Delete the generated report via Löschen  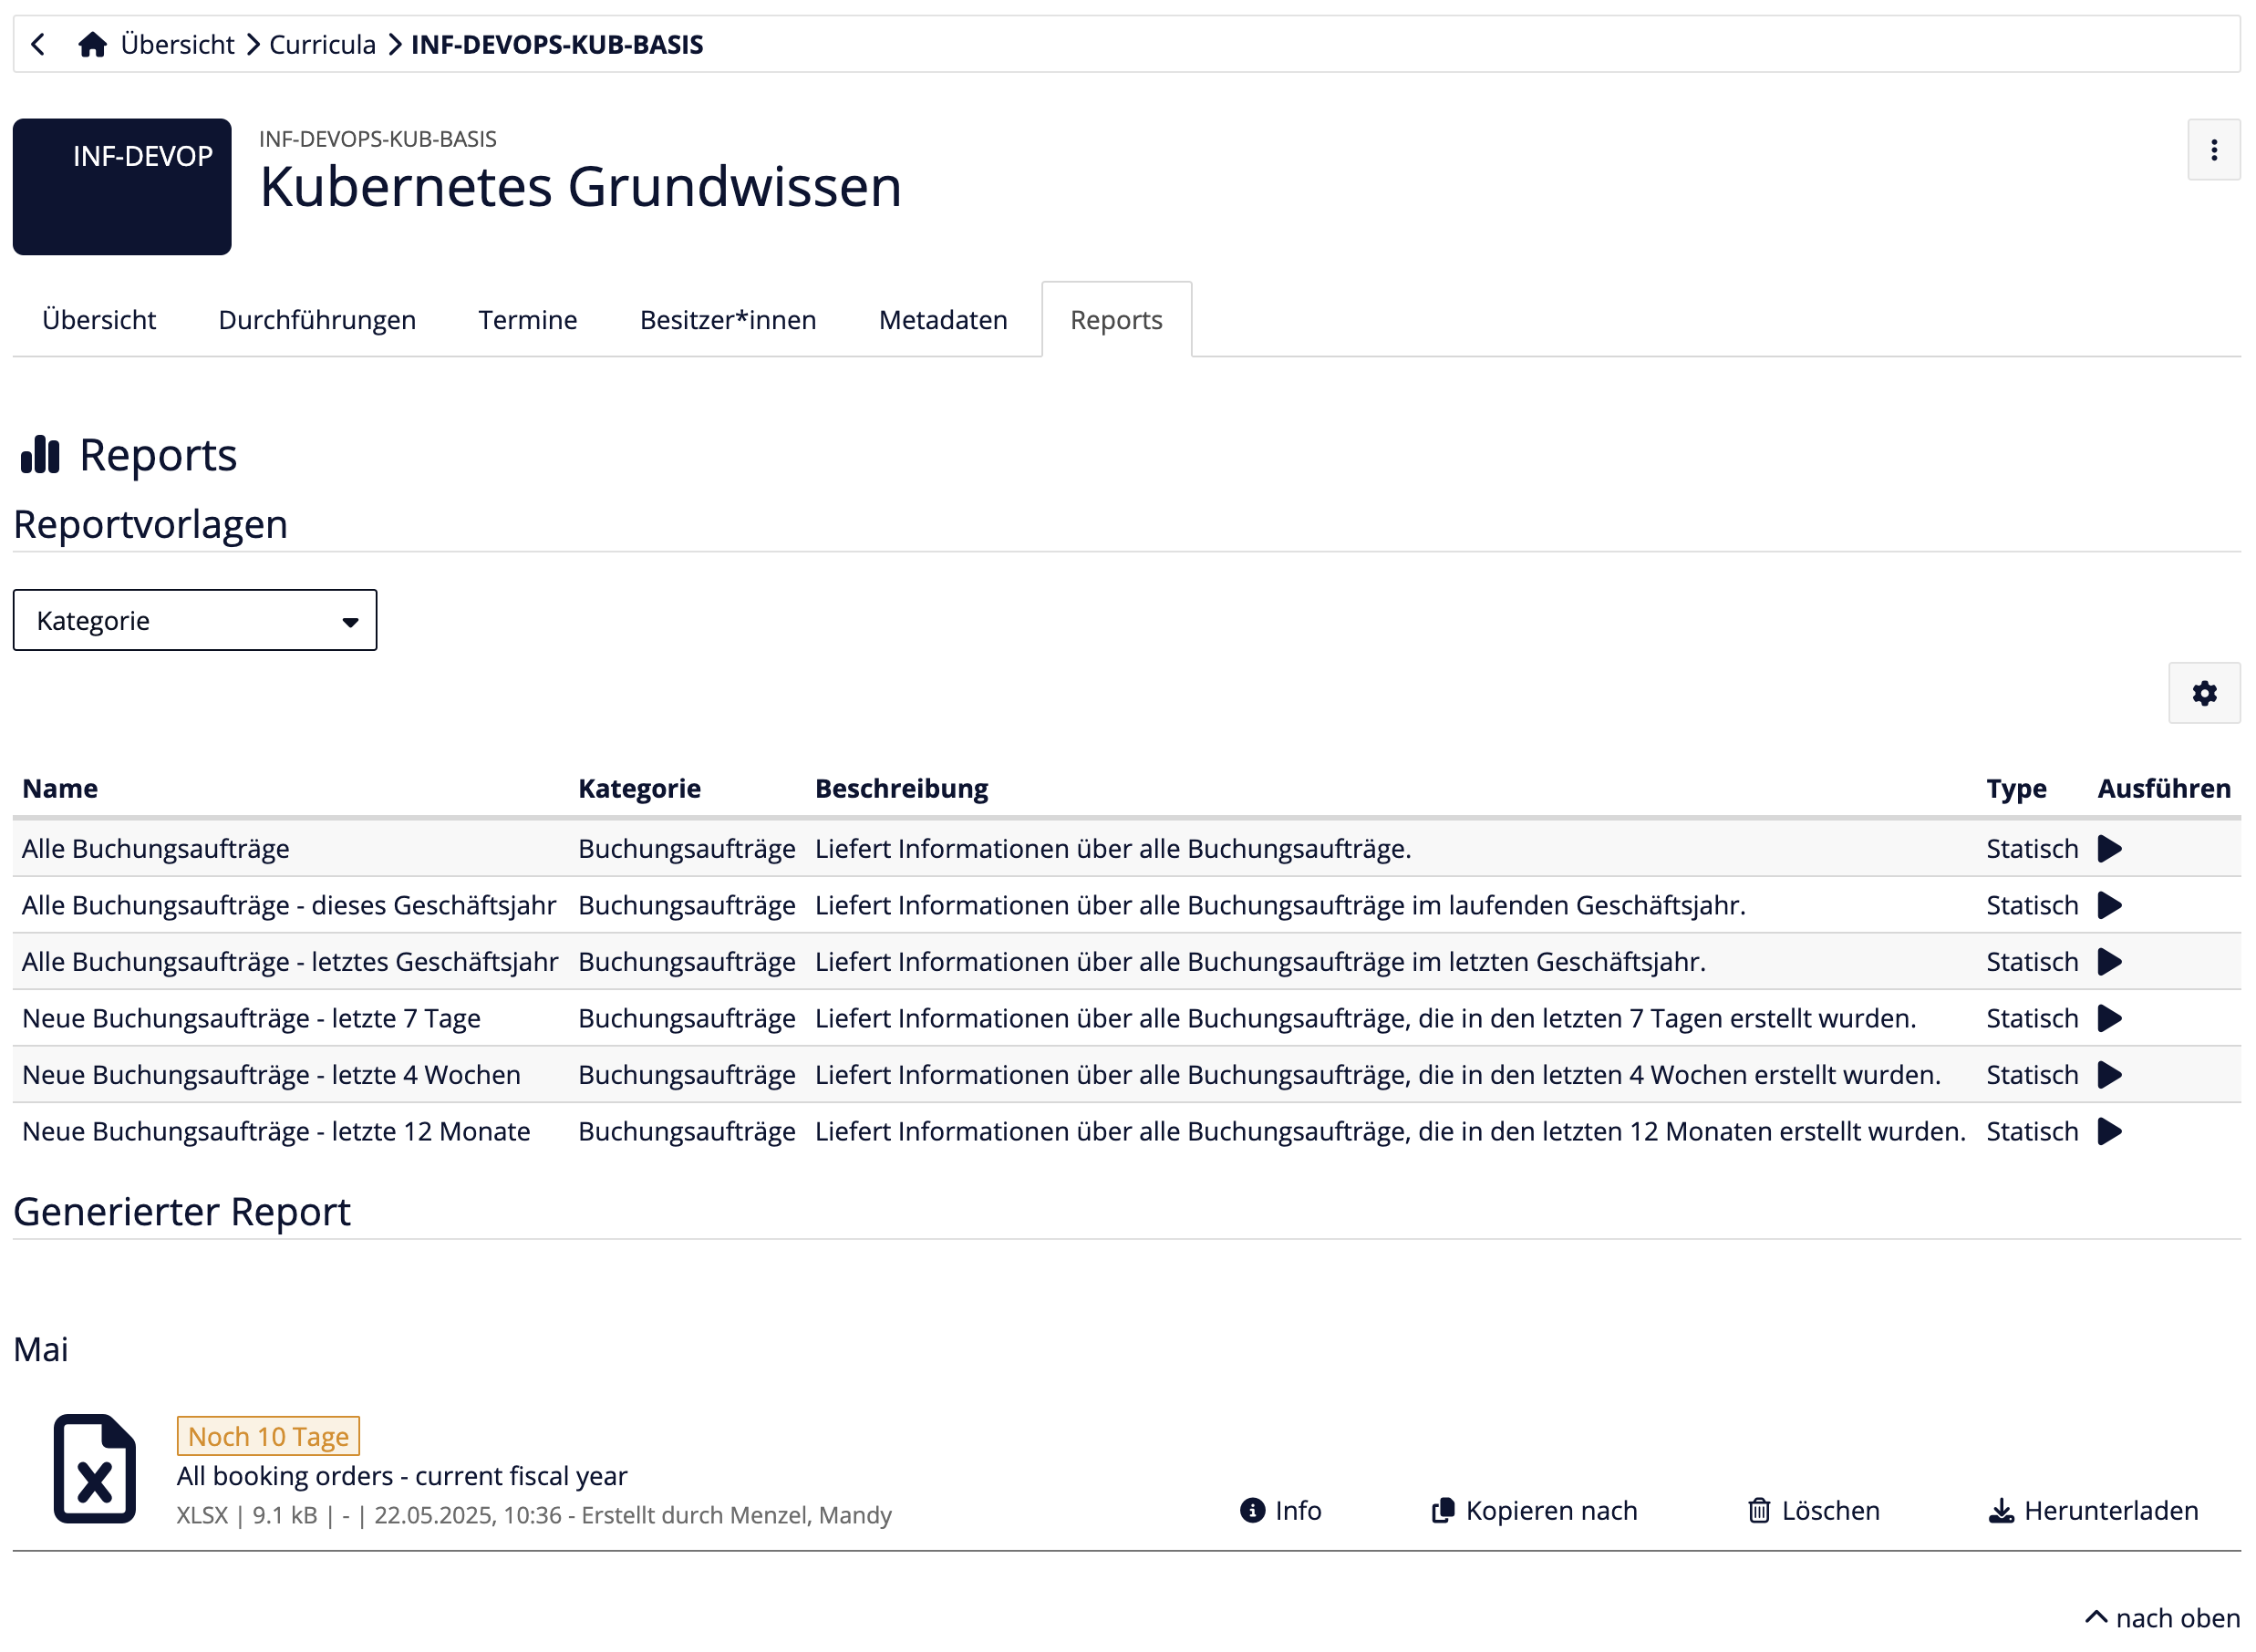click(1811, 1511)
